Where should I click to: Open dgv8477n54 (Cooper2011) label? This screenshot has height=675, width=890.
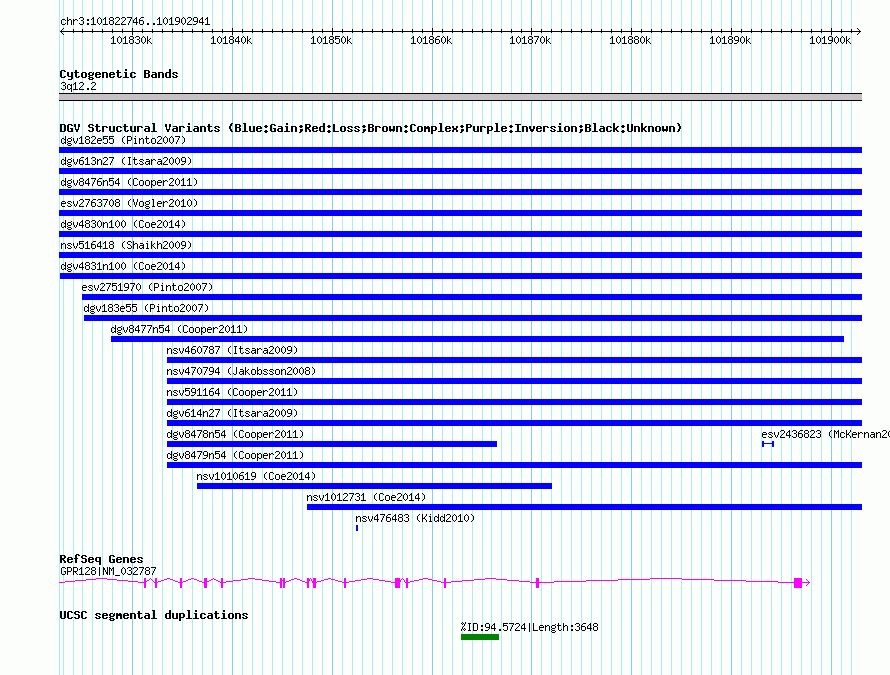pyautogui.click(x=179, y=329)
